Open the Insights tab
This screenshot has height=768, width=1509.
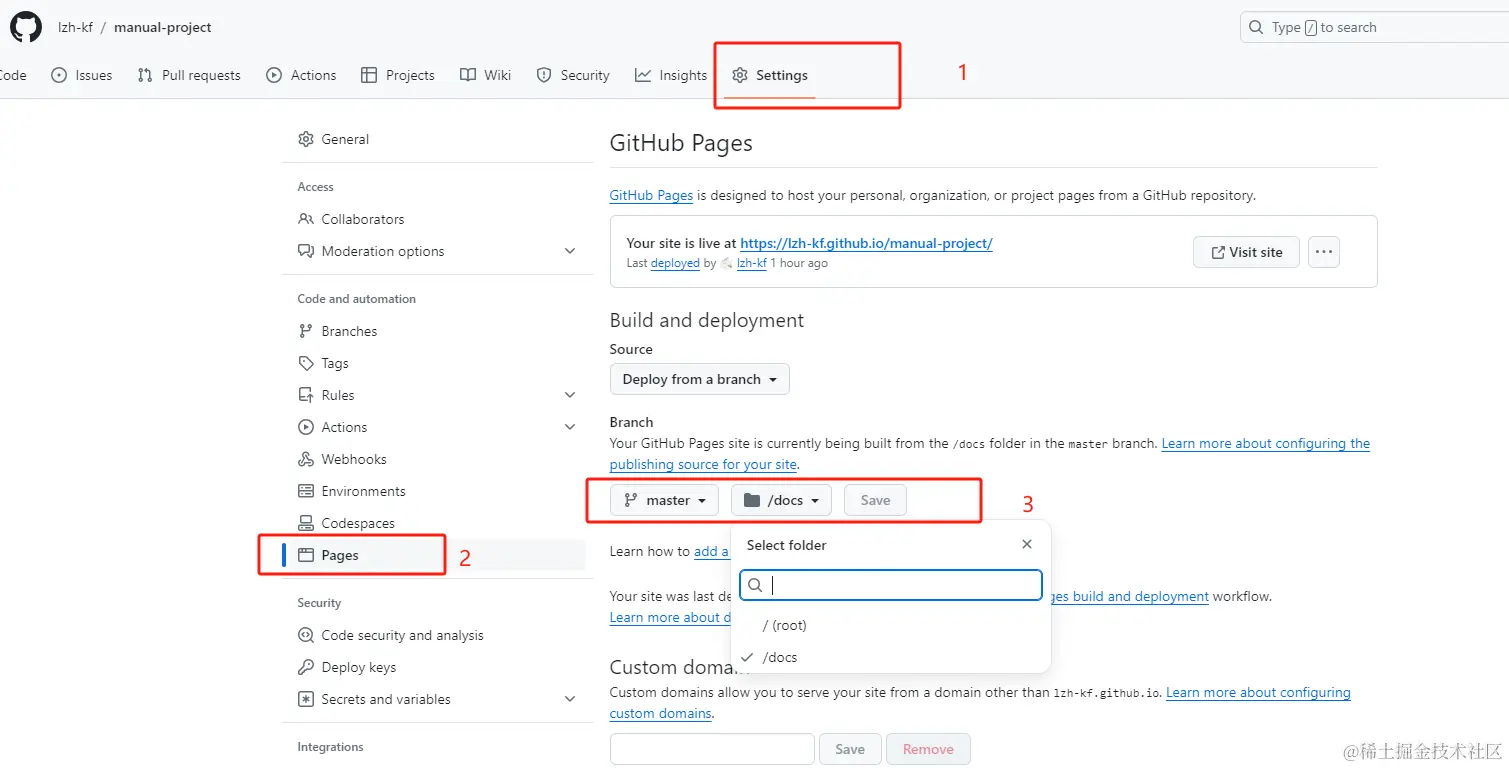pyautogui.click(x=671, y=75)
